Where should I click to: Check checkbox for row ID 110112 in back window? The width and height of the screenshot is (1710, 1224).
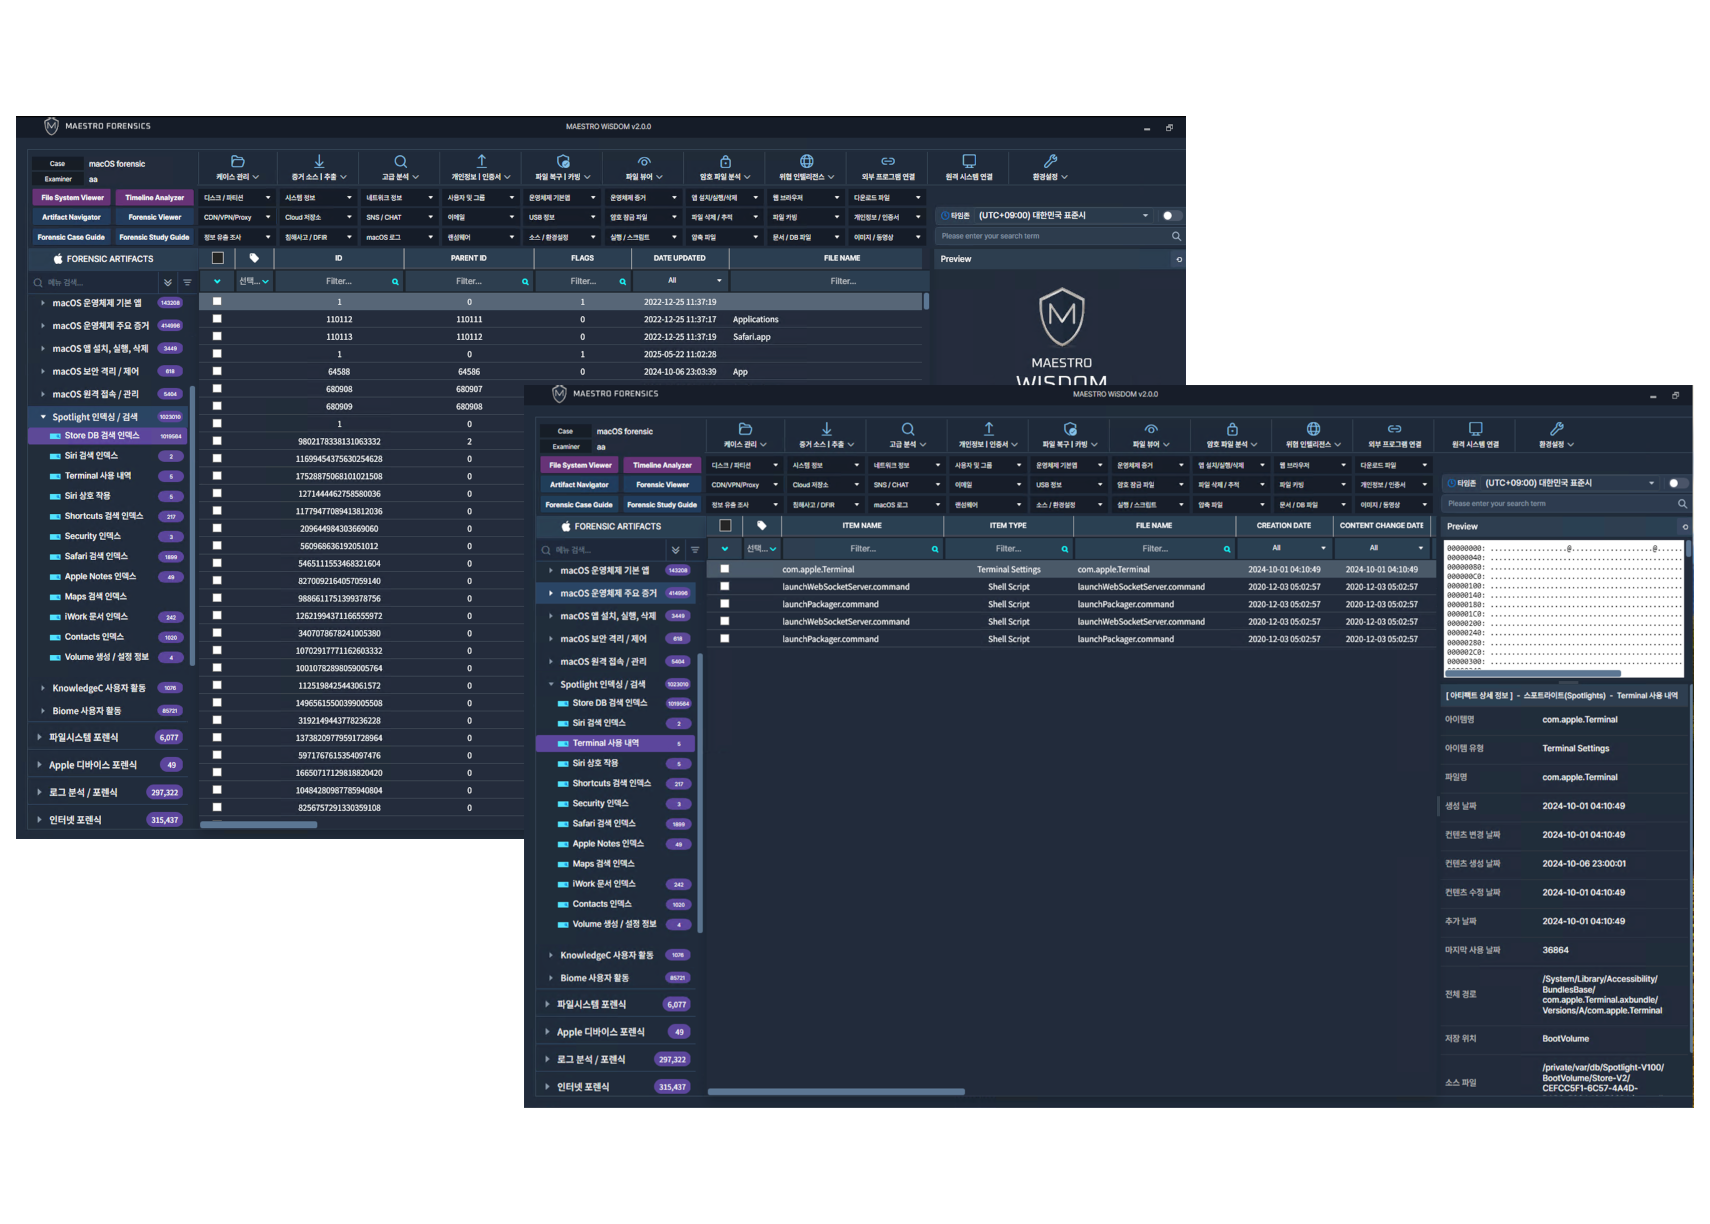click(217, 319)
